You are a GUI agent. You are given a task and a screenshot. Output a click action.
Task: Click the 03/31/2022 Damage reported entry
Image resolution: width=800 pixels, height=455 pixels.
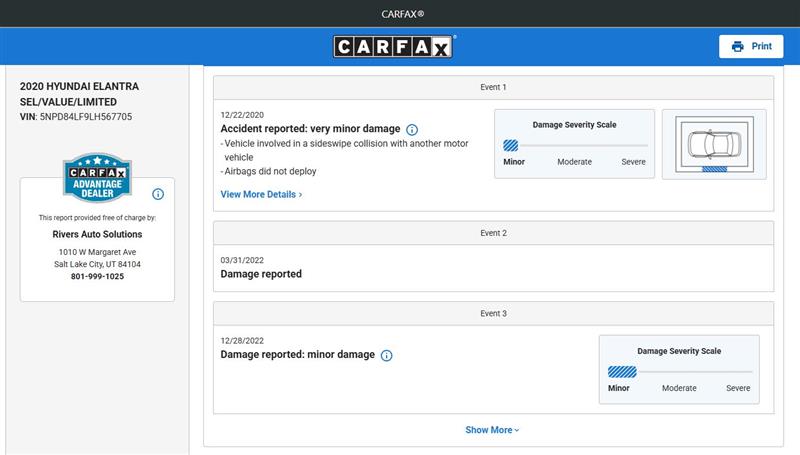261,274
